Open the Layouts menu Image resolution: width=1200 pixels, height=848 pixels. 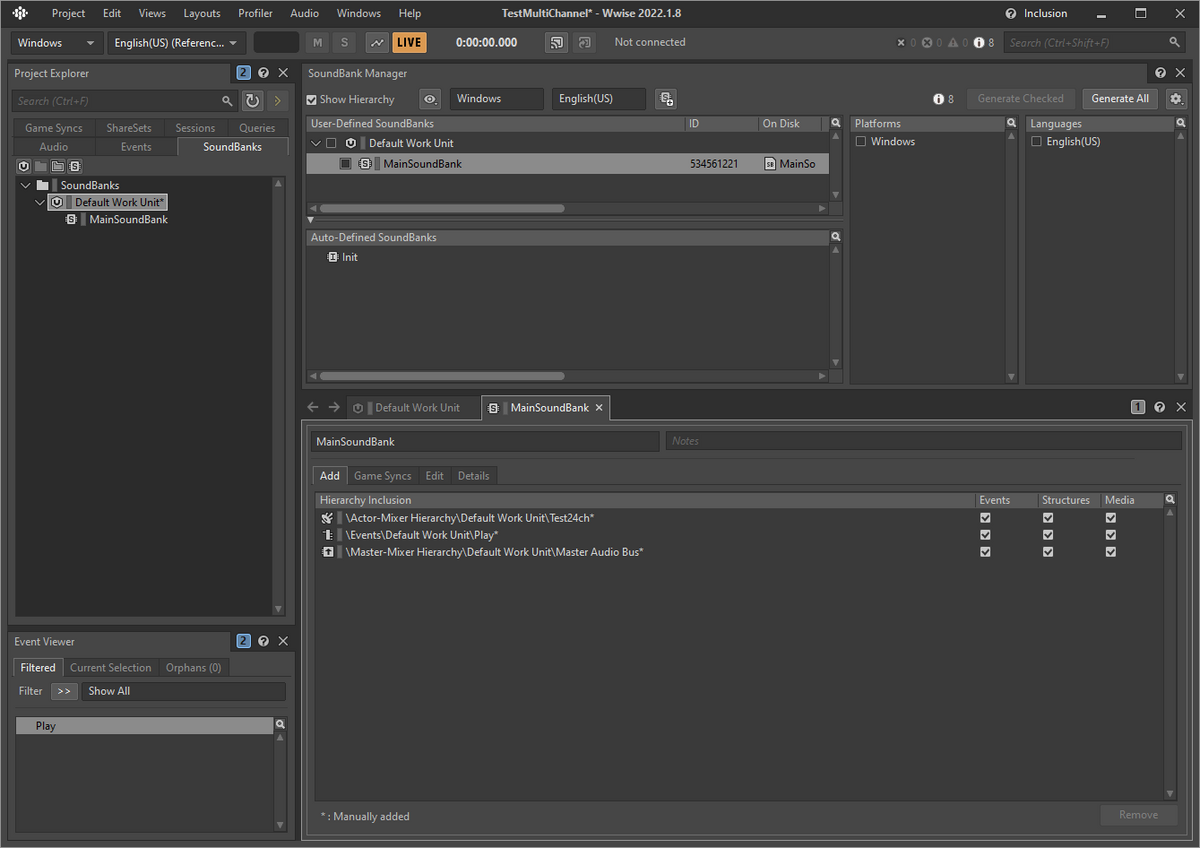202,14
